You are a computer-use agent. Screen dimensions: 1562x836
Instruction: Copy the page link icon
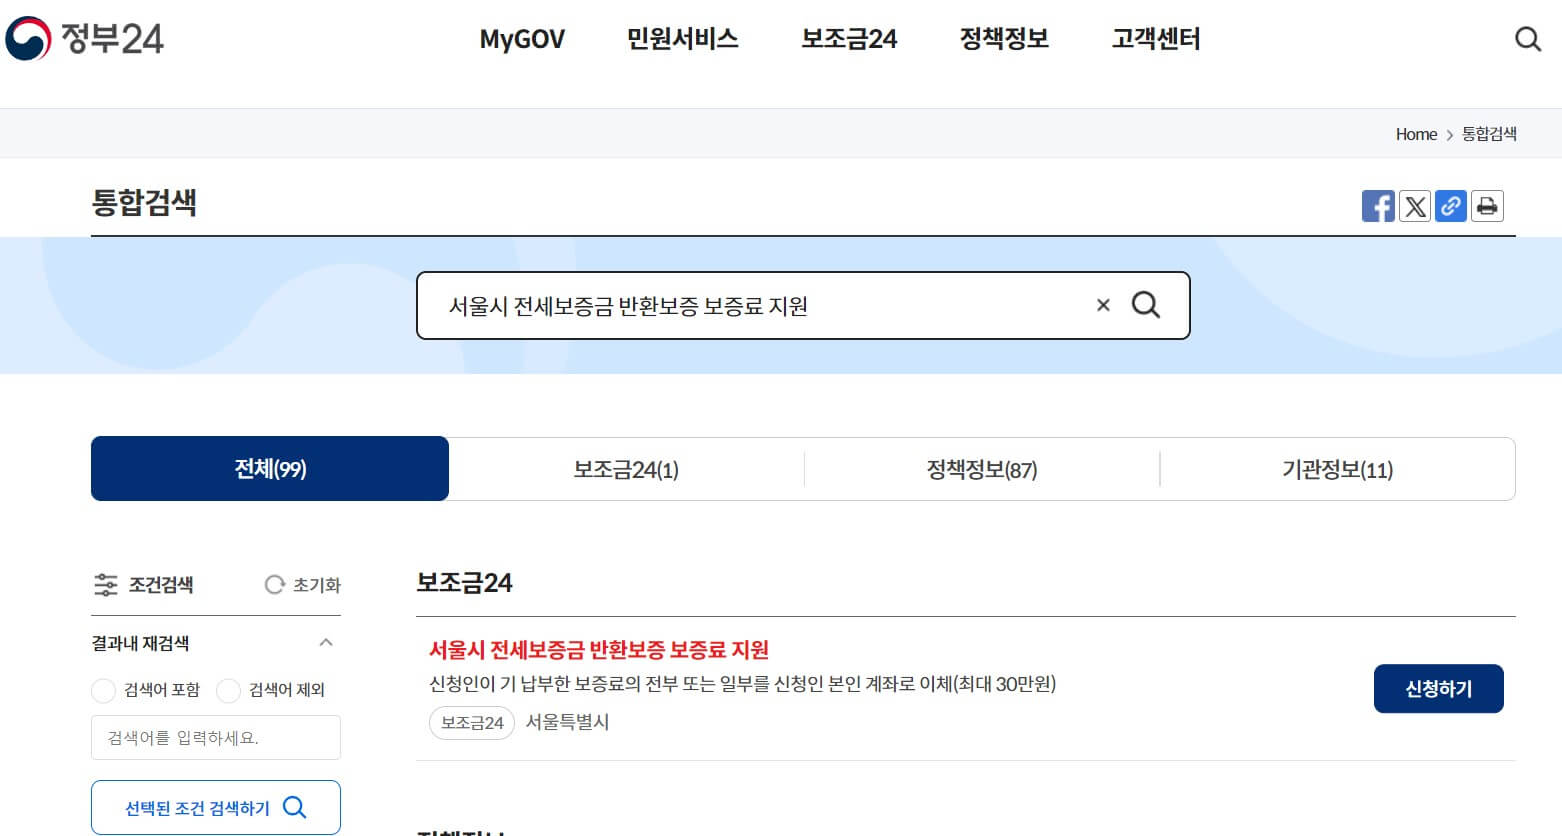point(1451,206)
